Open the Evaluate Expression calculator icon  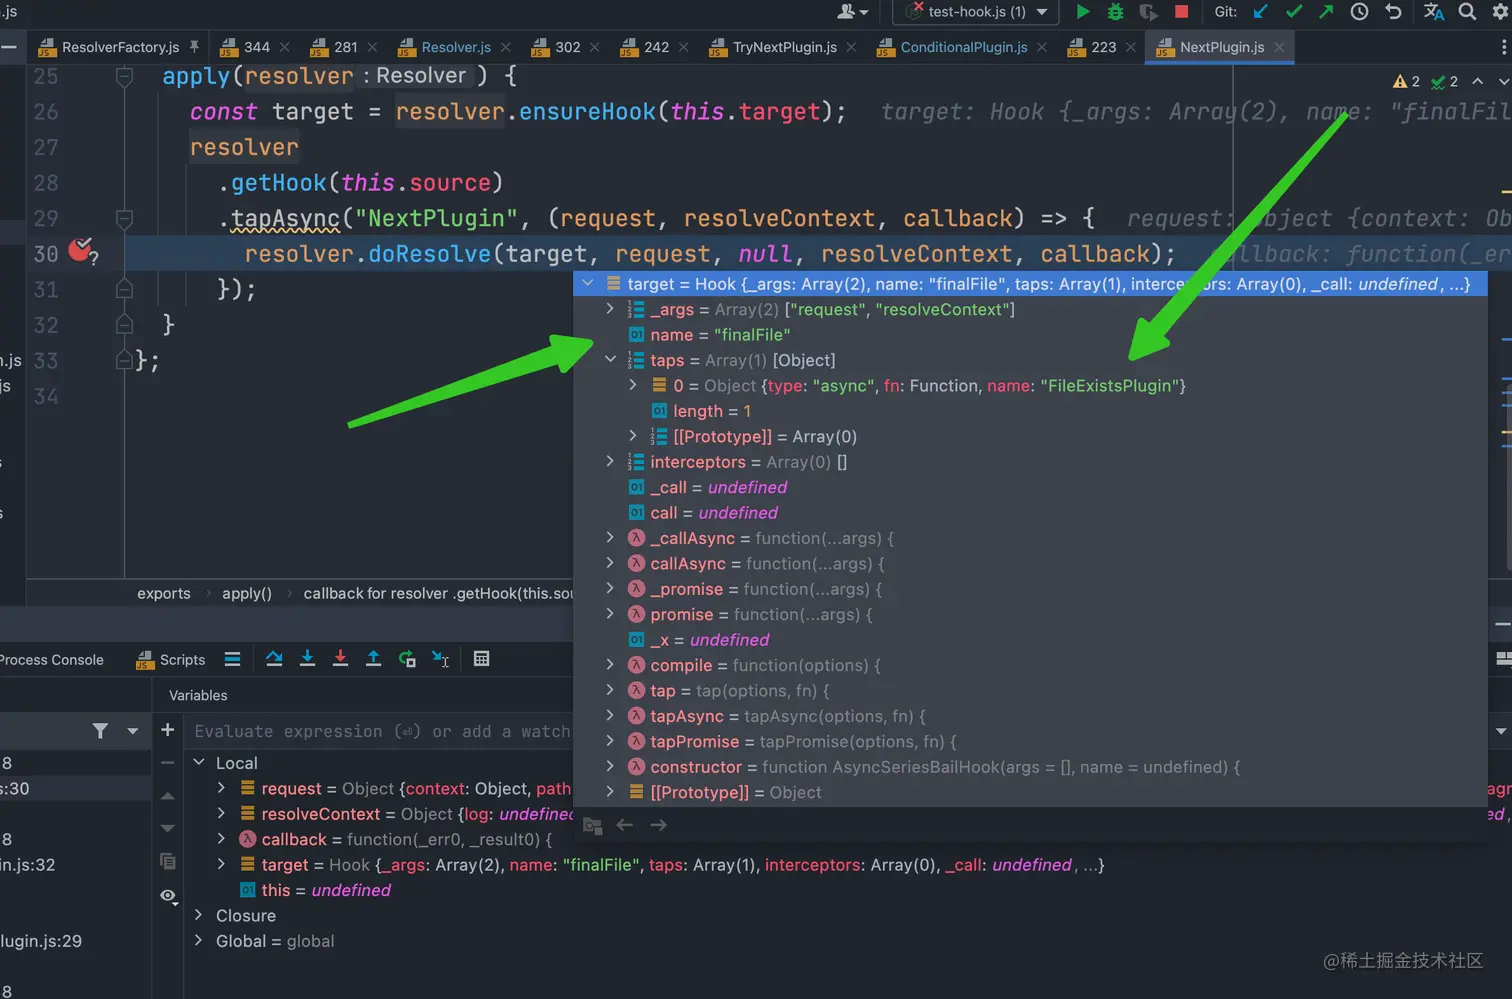click(481, 659)
